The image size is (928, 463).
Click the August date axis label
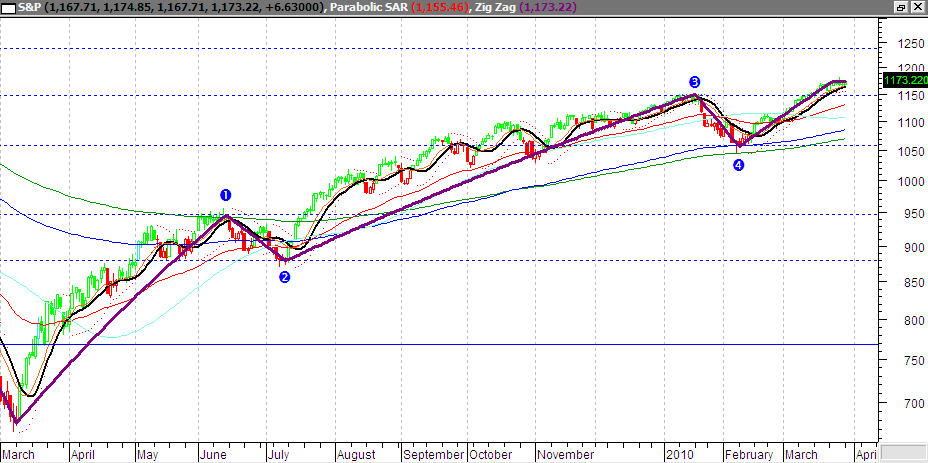tap(356, 455)
